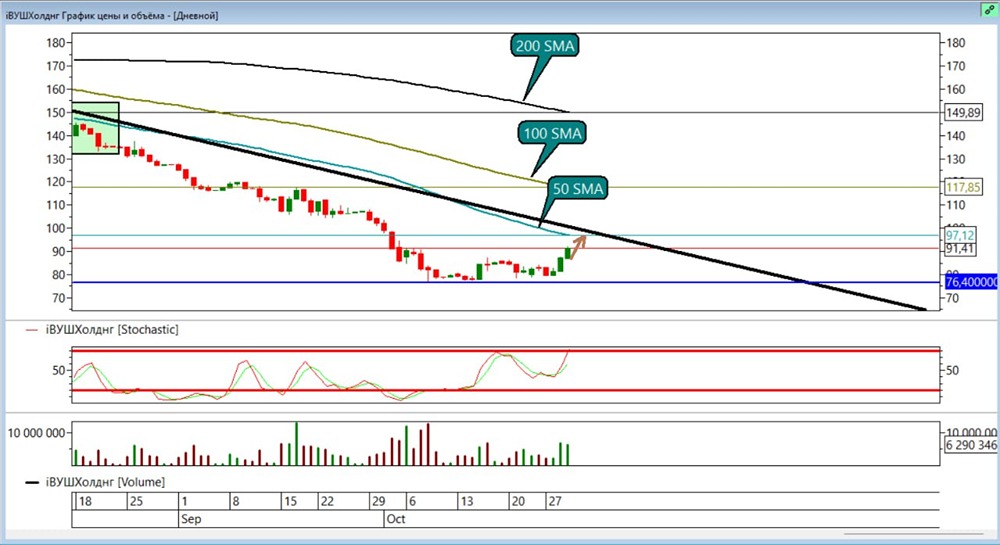The image size is (1000, 545).
Task: Click the date axis label '20'
Action: pos(518,501)
